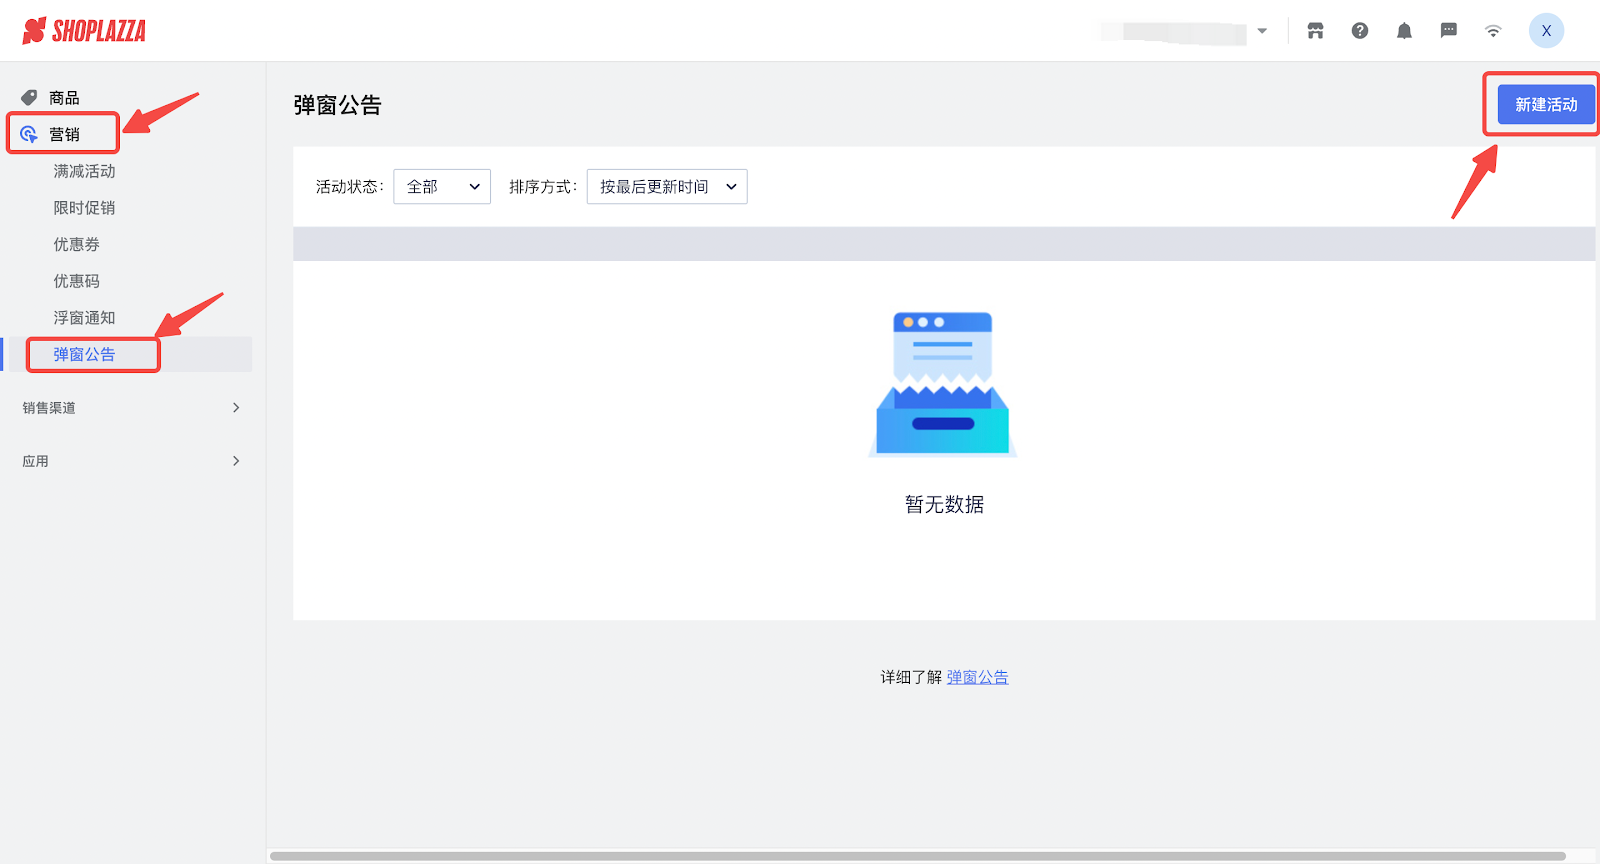Screen dimensions: 1600x864
Task: Open 满减活动 submenu item
Action: tap(84, 171)
